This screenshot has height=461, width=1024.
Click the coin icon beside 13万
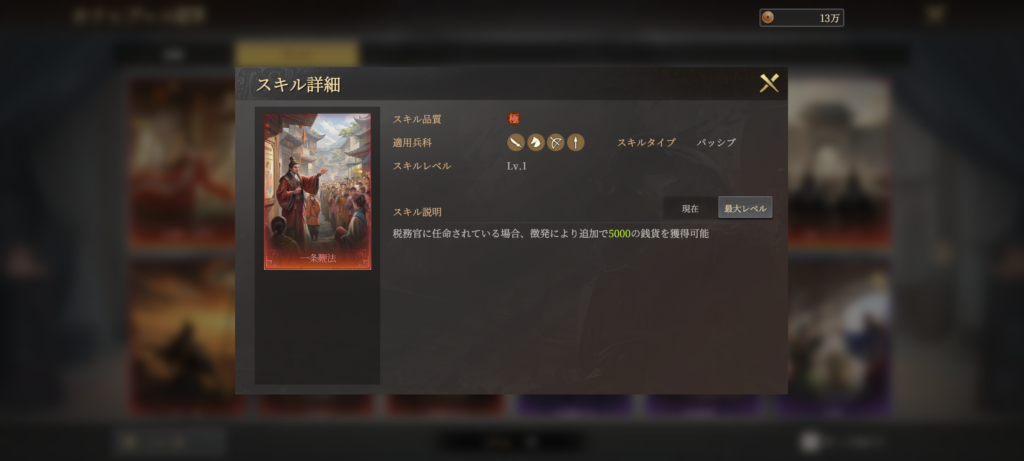pos(768,18)
